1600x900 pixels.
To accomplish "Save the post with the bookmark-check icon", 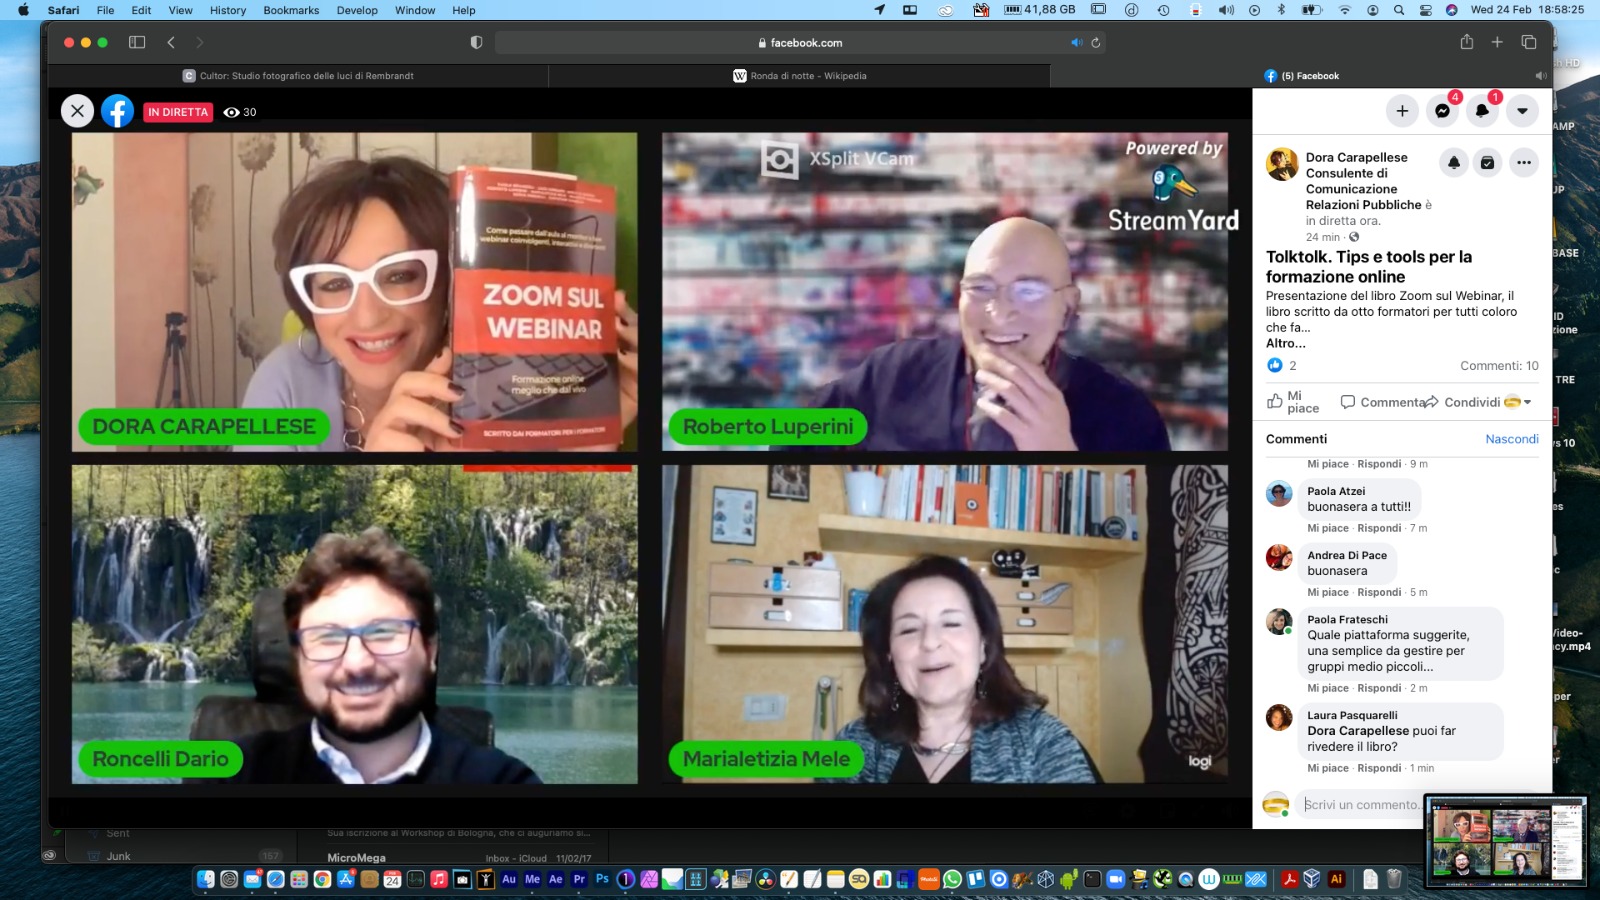I will 1488,162.
